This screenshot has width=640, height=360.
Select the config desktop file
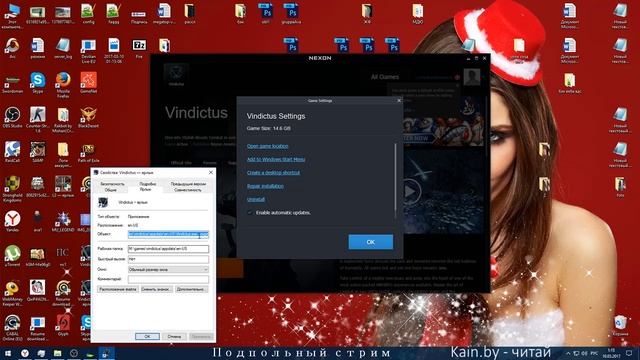[x=88, y=13]
